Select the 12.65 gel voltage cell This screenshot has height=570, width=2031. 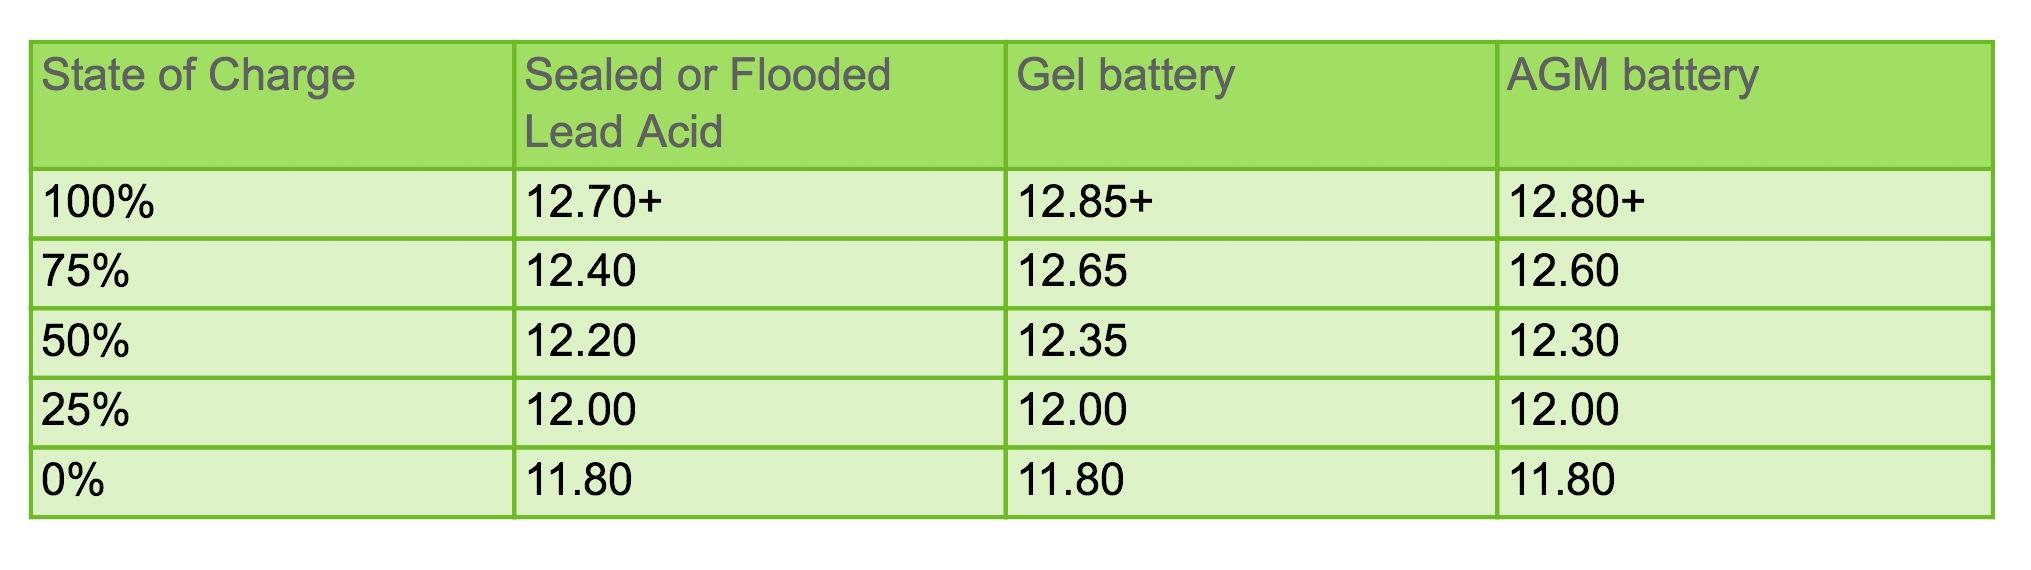(x=1251, y=273)
